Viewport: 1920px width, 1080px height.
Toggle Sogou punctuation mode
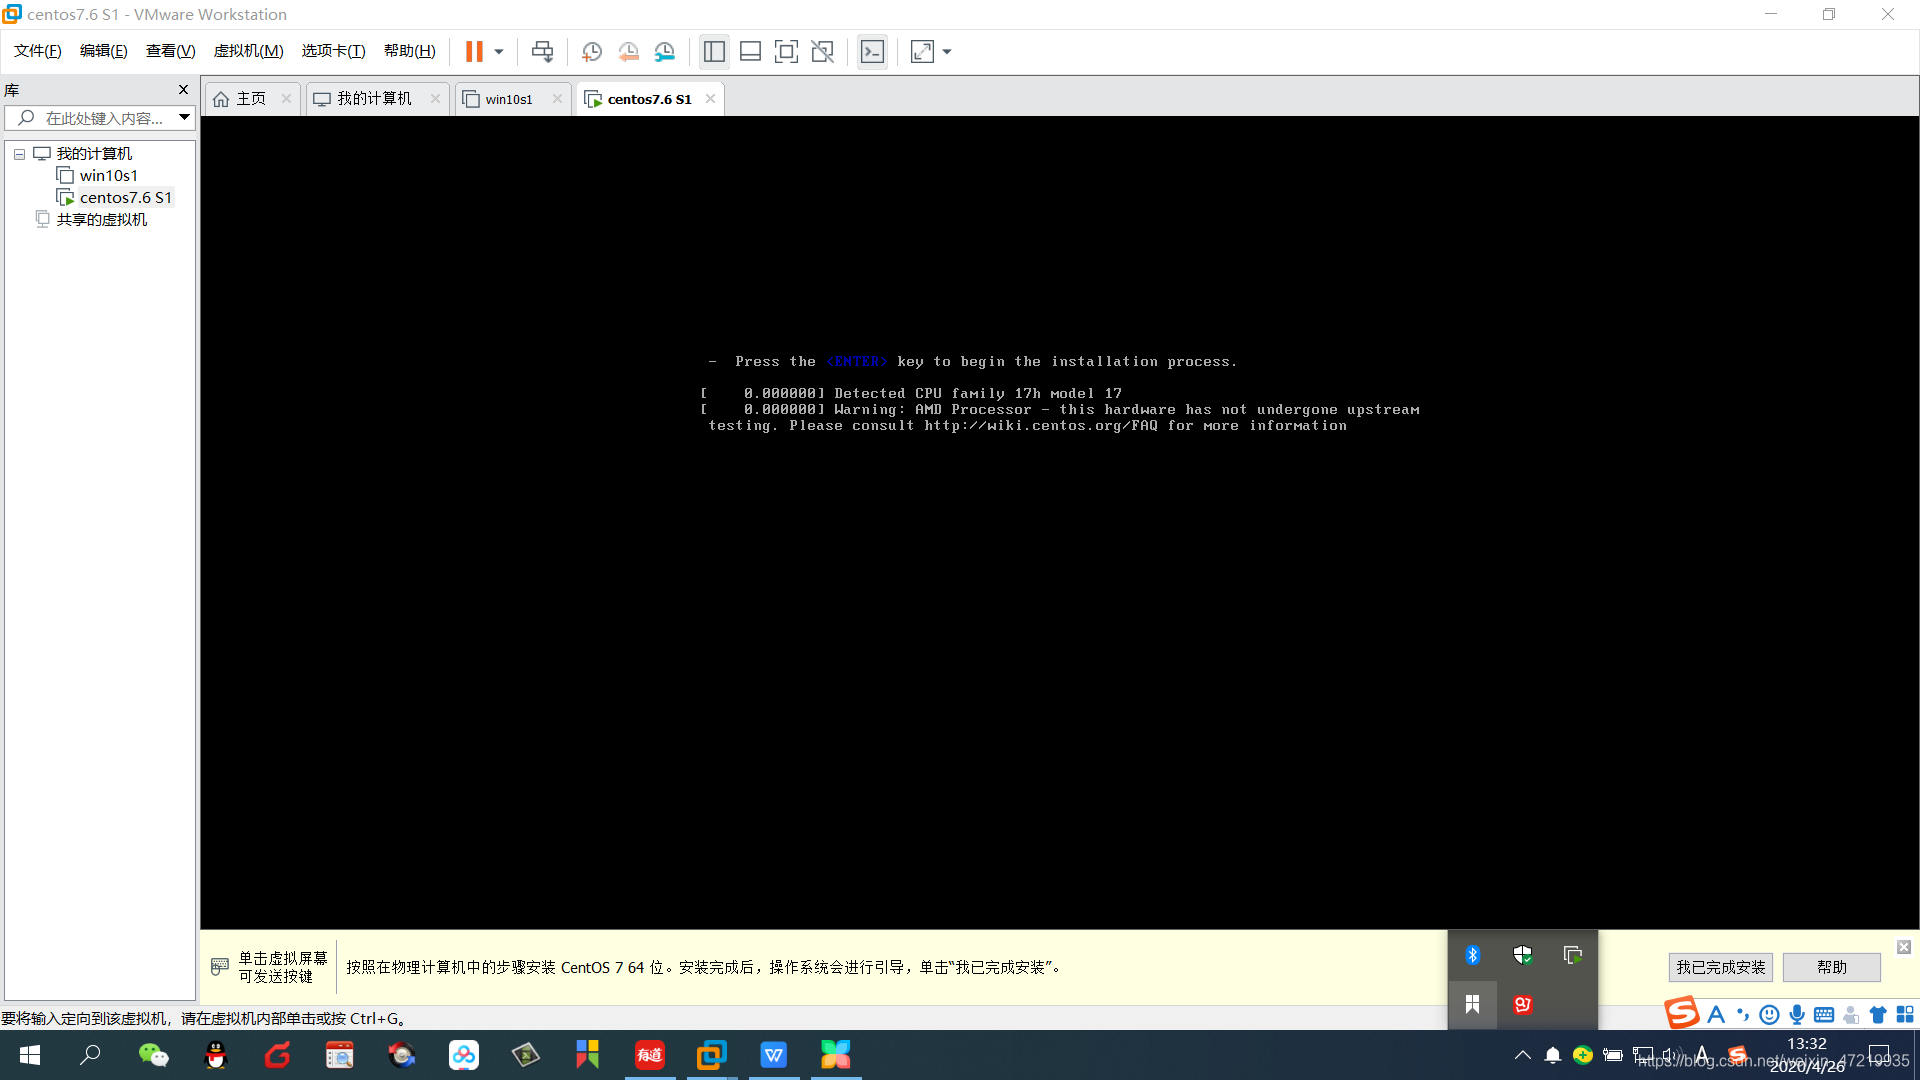point(1743,1015)
